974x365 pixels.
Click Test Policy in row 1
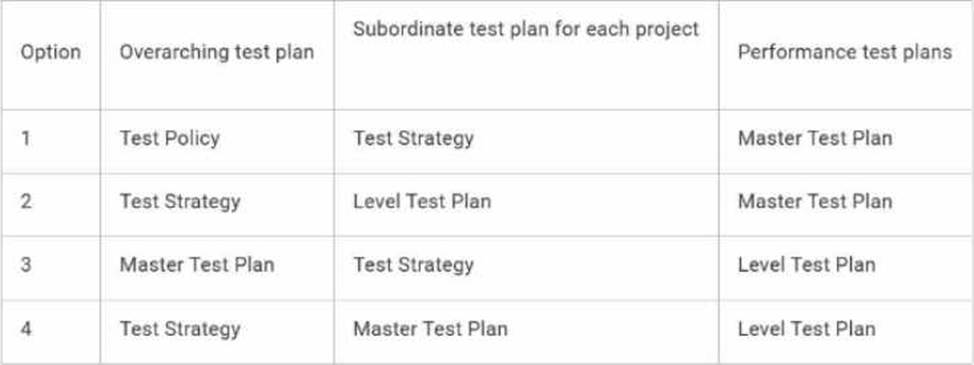[x=170, y=138]
